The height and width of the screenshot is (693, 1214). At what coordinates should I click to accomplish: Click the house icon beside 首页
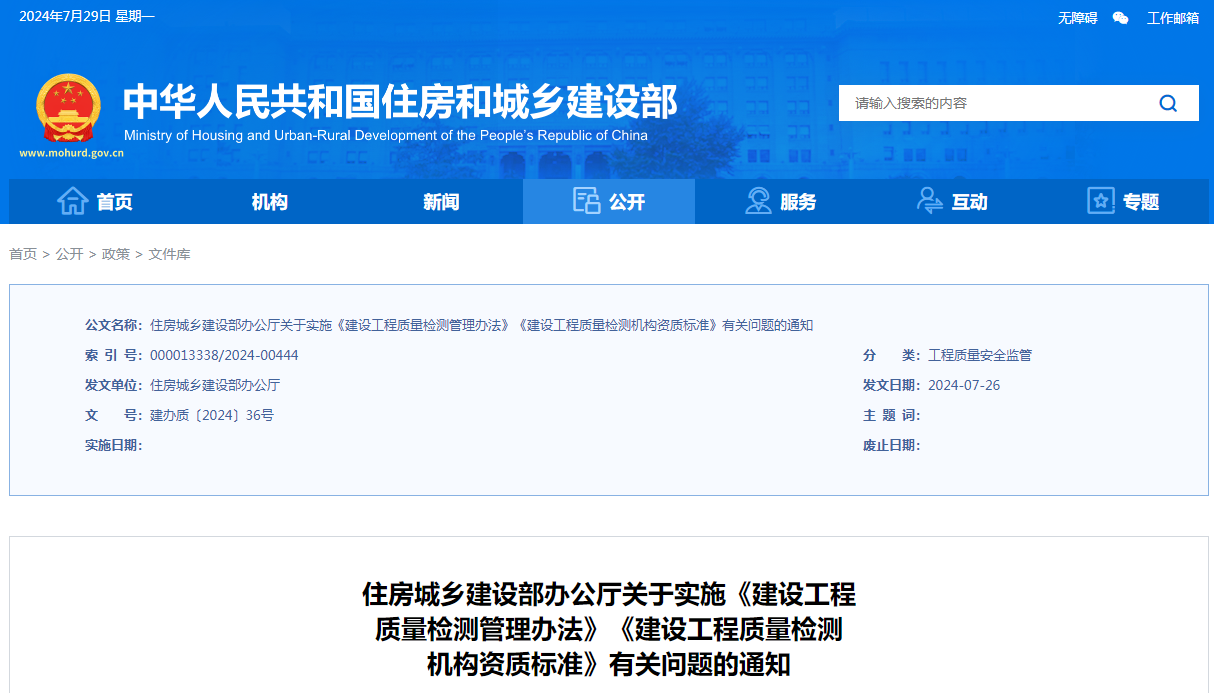coord(73,201)
